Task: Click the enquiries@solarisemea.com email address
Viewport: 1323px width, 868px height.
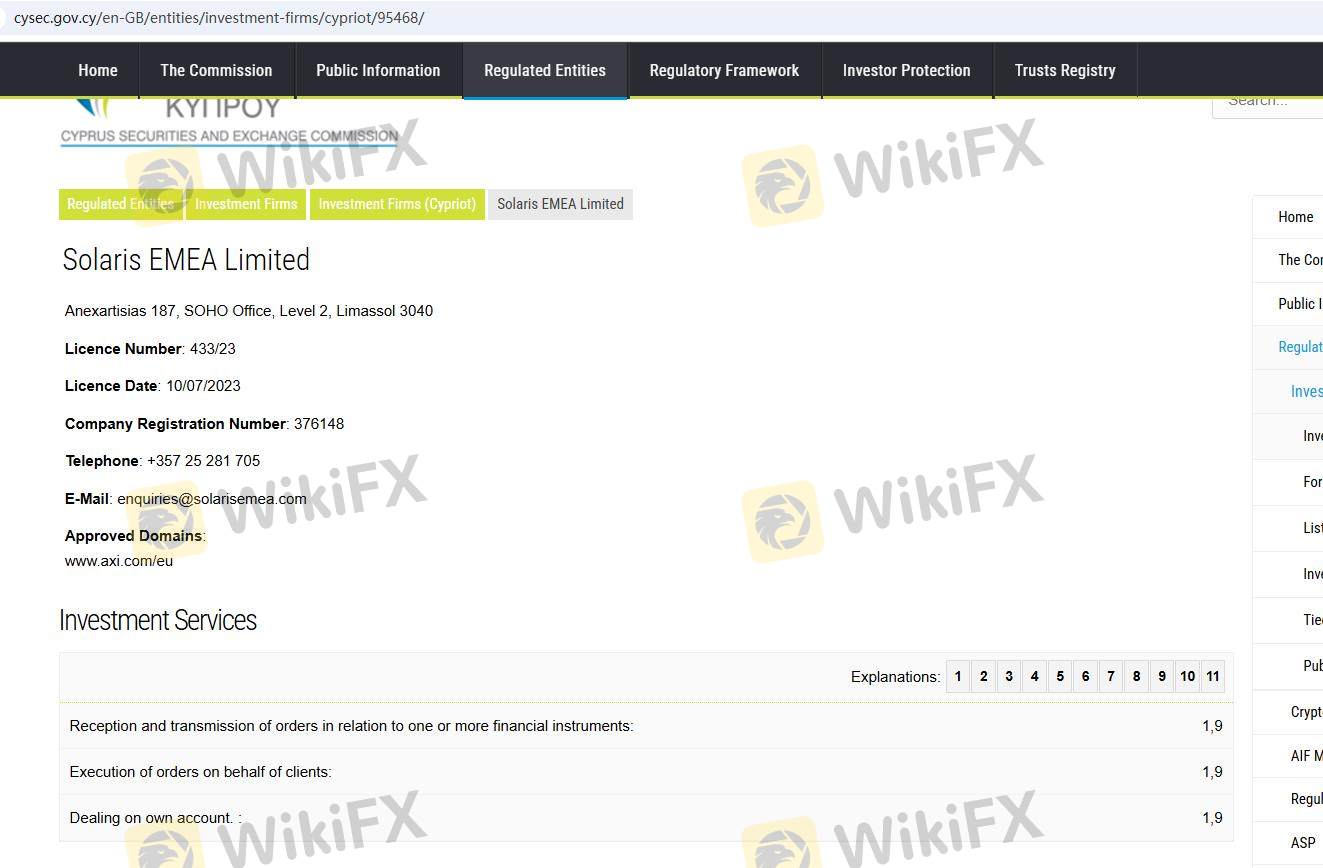Action: (x=212, y=499)
